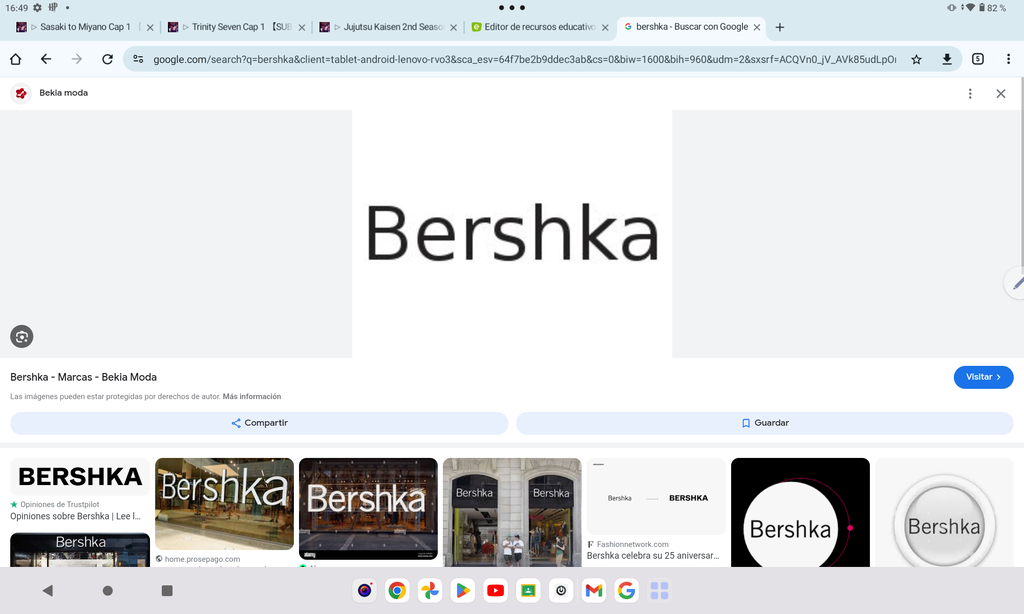Switch to Jujutsu Kaisen 2nd Season tab
The height and width of the screenshot is (614, 1024).
click(x=381, y=27)
